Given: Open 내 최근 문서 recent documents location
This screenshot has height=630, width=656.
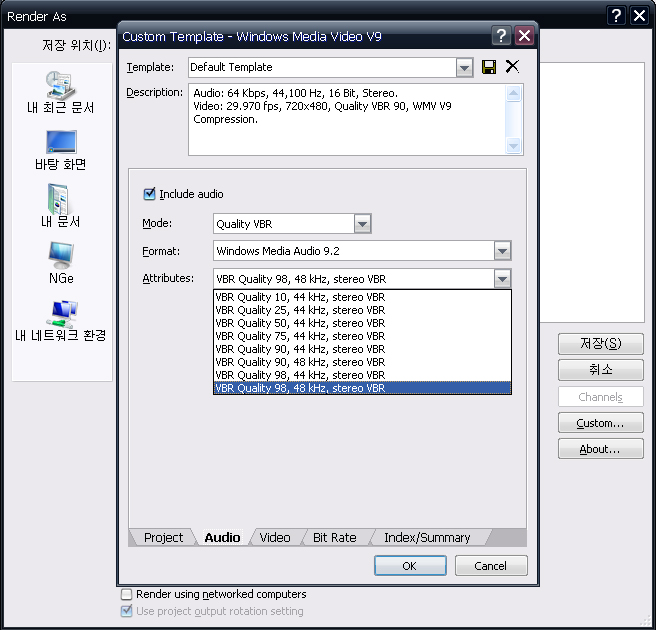Looking at the screenshot, I should click(x=61, y=92).
